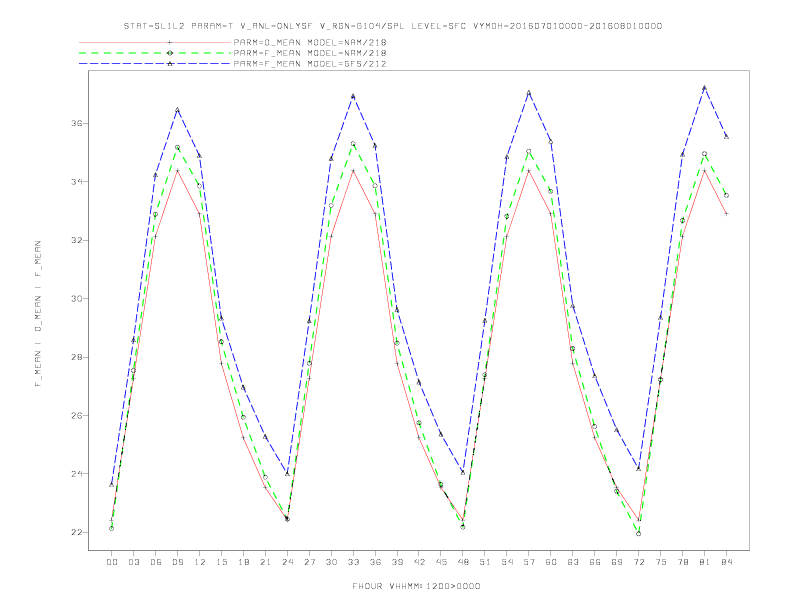Screen dimensions: 792x612
Task: Click y-axis tick value 26
Action: point(77,416)
